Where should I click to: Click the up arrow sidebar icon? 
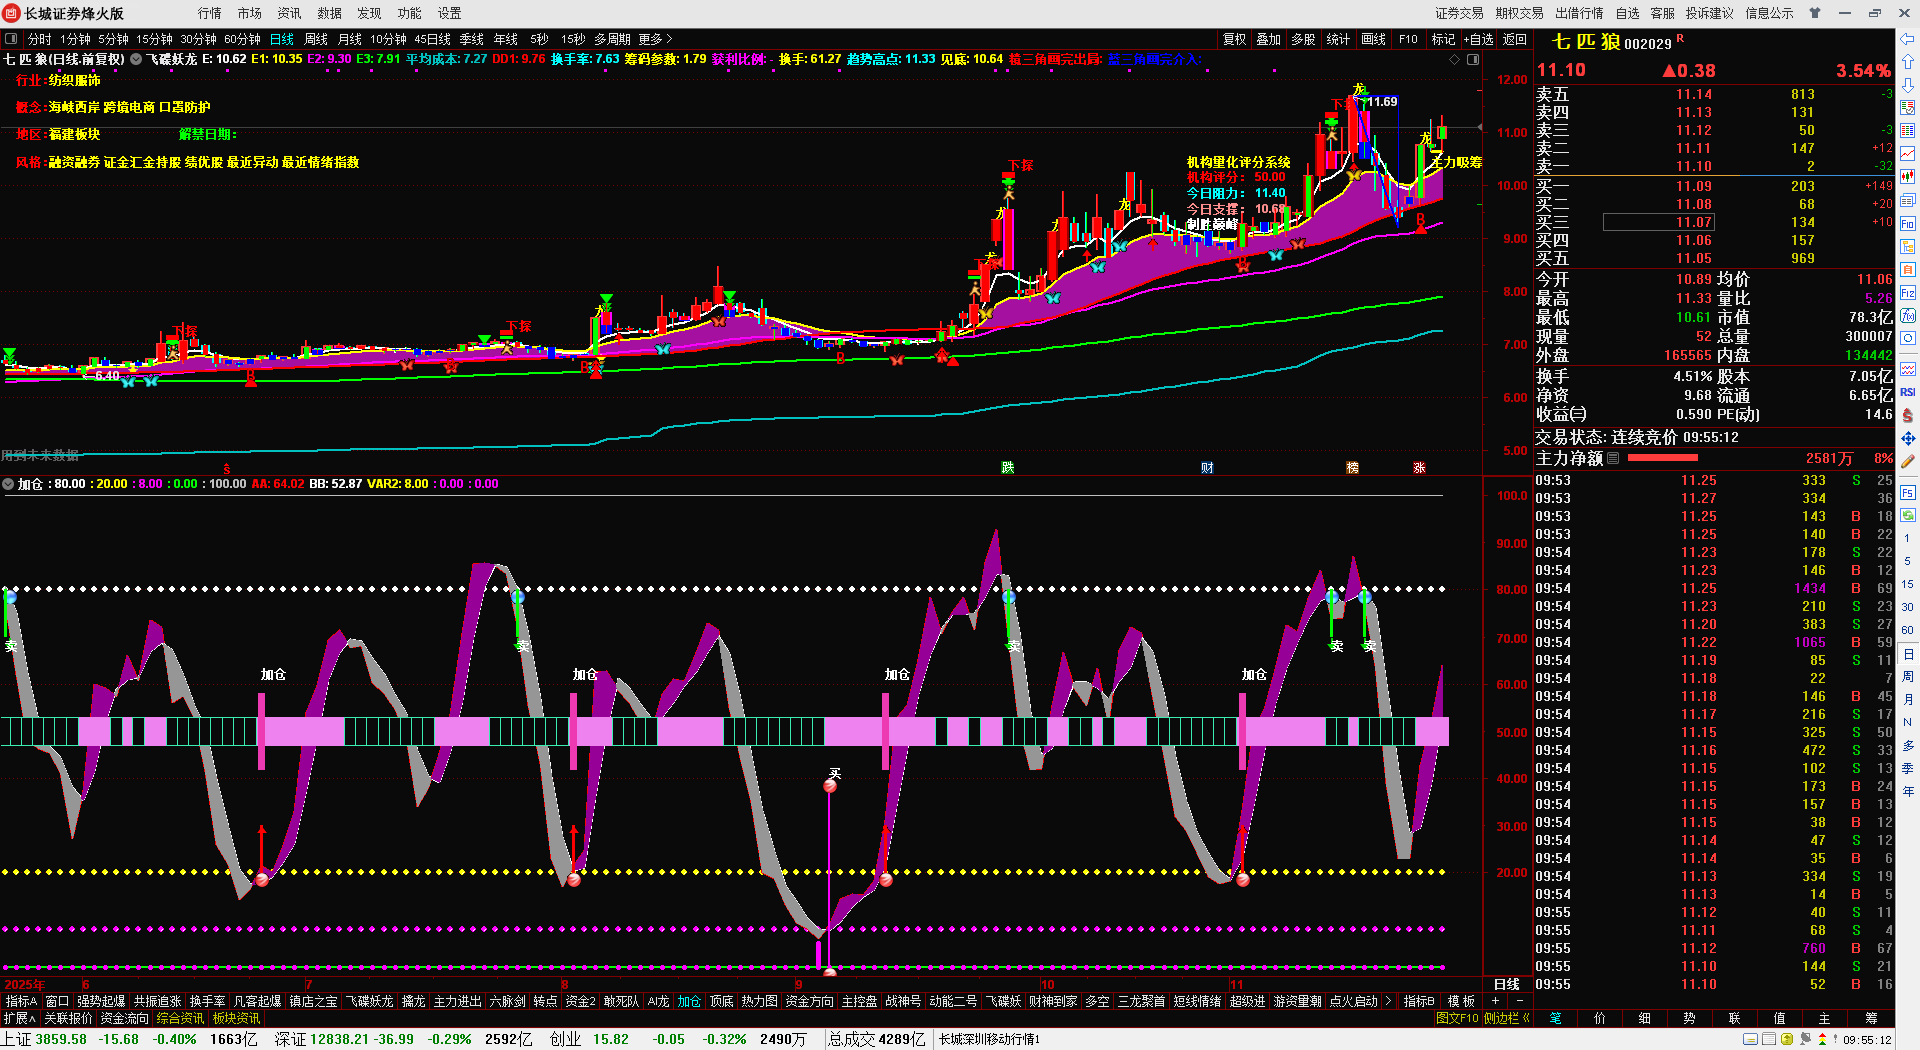(x=1908, y=62)
